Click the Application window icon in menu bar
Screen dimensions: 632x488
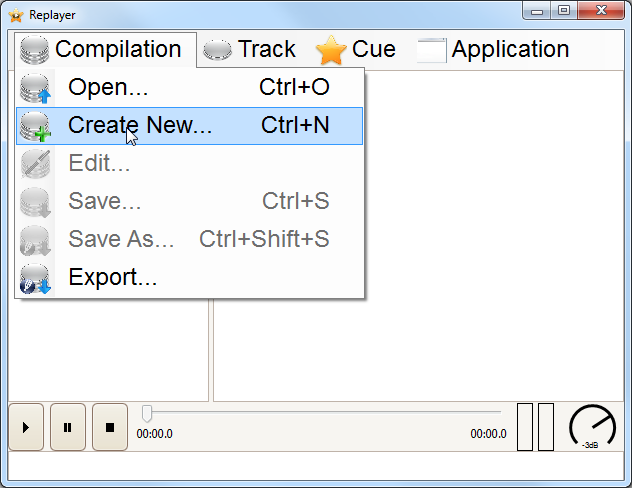[x=432, y=50]
